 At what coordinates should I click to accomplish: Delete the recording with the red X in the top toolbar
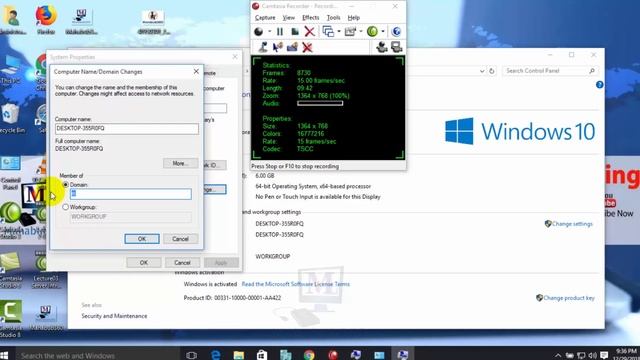pyautogui.click(x=310, y=31)
